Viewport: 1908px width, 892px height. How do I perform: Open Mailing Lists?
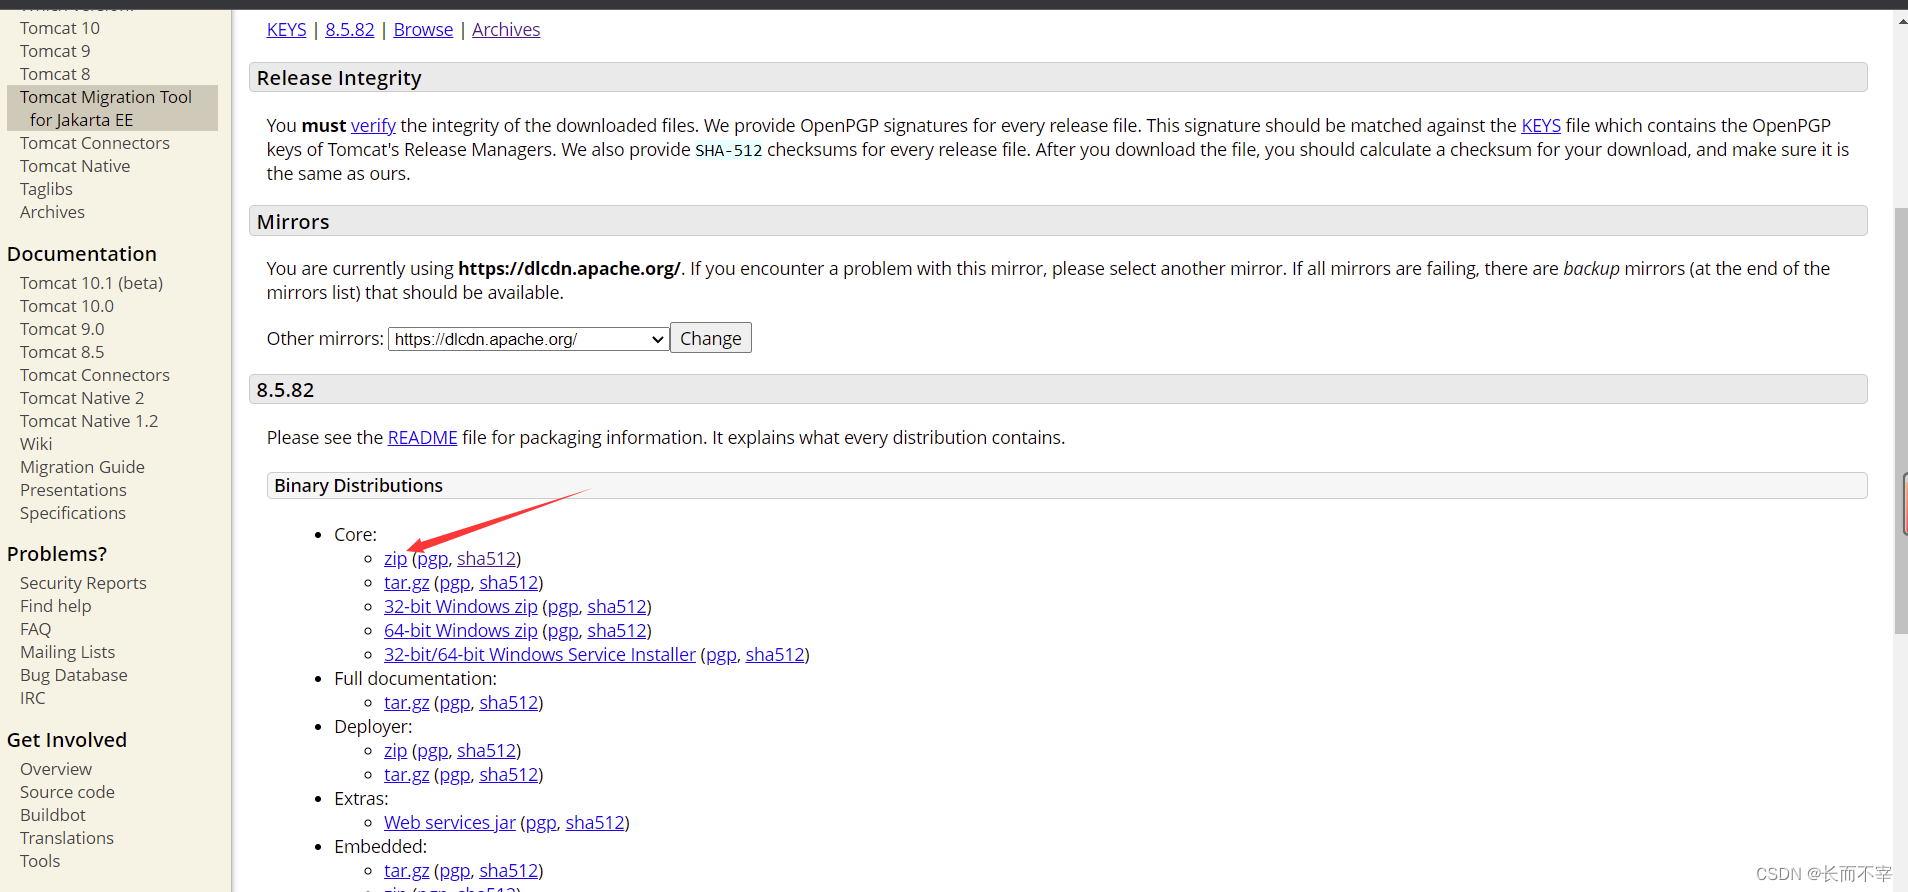[x=67, y=652]
